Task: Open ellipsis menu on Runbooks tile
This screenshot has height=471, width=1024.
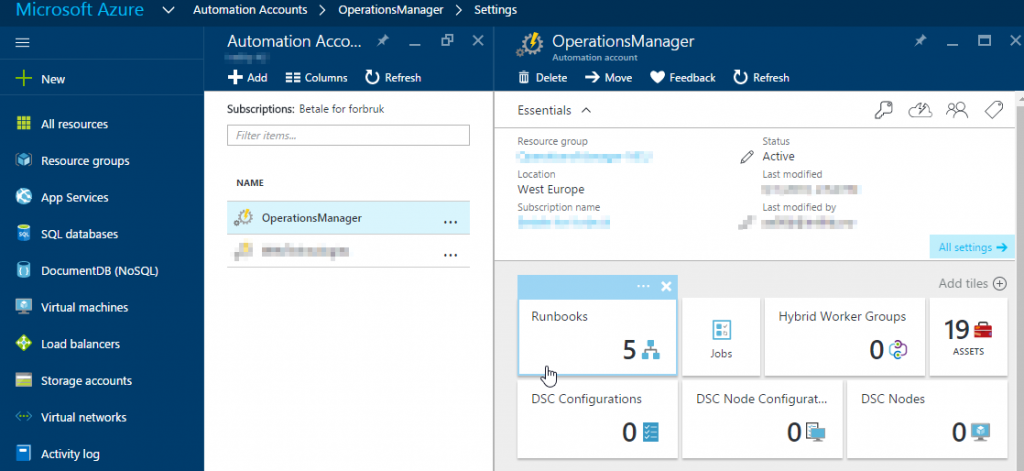Action: point(643,286)
